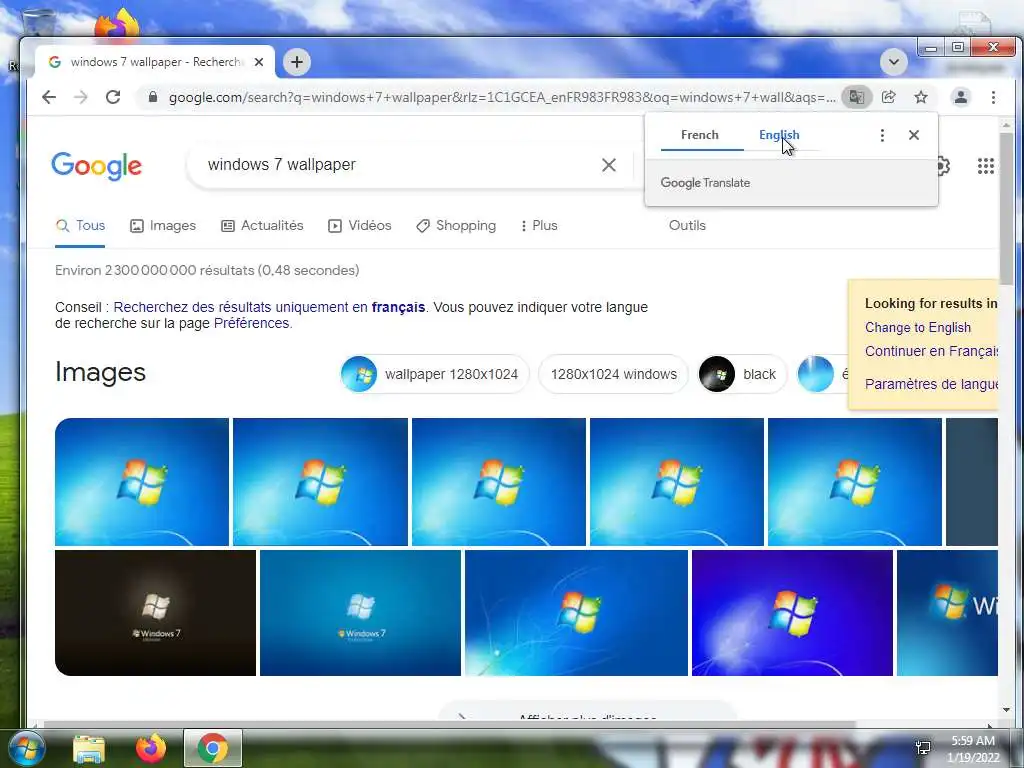Screen dimensions: 1024x768
Task: Bookmark this page with star icon
Action: (921, 97)
